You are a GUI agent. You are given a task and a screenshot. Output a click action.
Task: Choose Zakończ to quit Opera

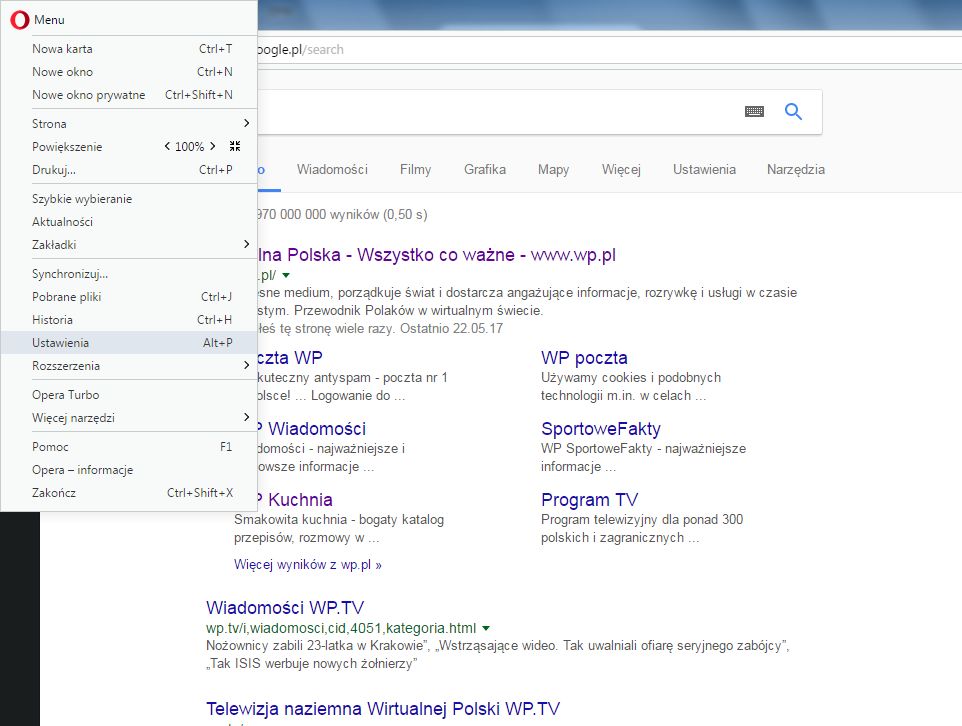click(x=129, y=493)
